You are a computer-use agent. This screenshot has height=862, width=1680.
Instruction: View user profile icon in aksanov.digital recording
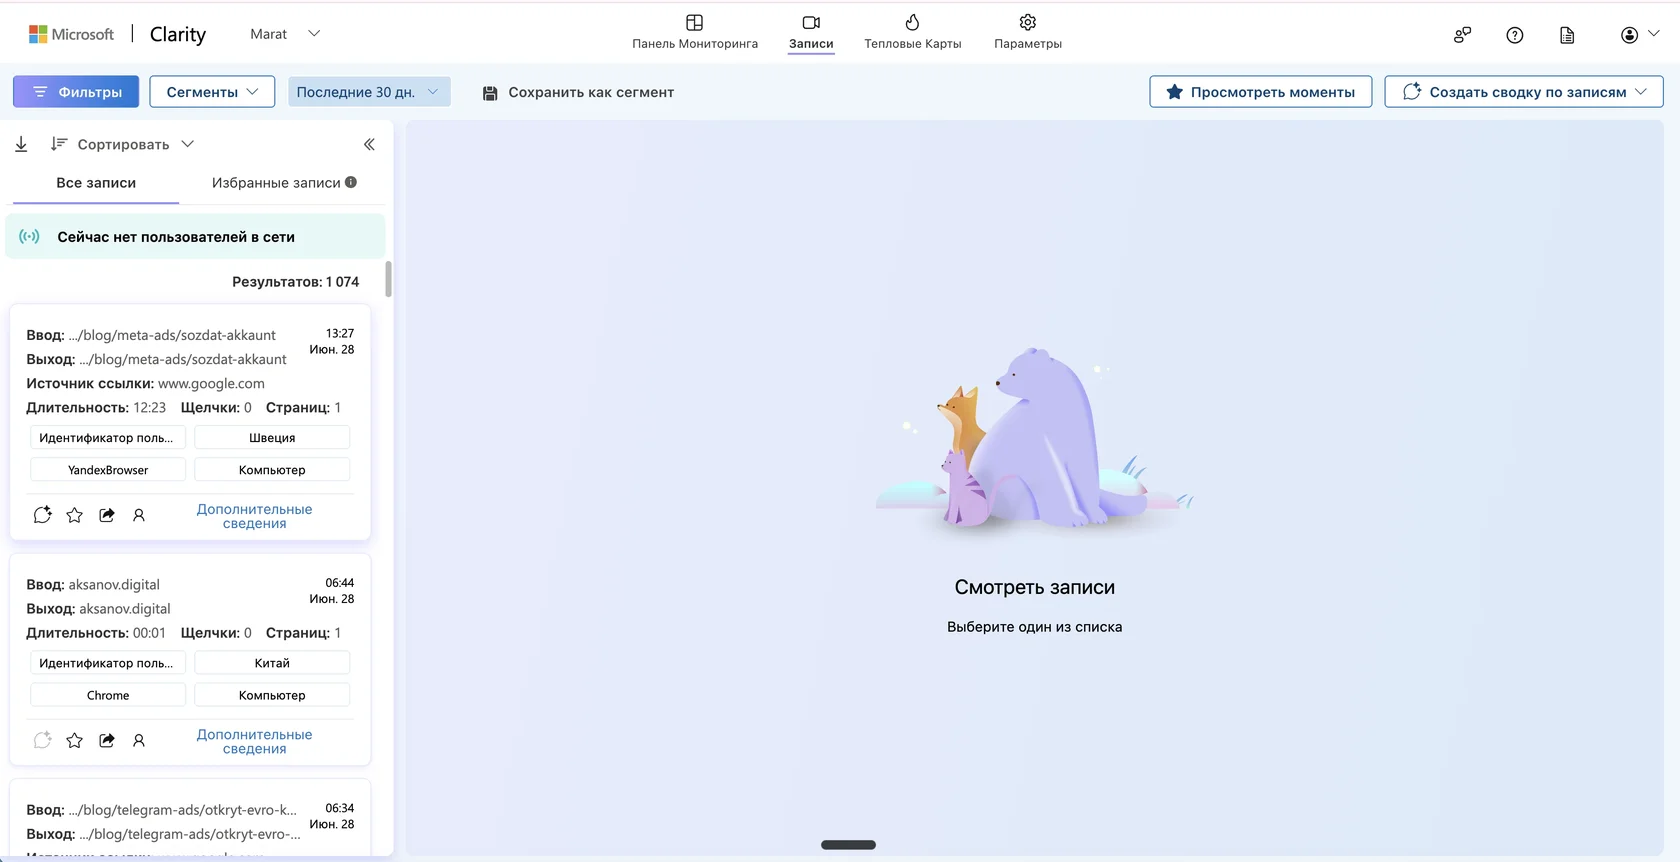[139, 740]
